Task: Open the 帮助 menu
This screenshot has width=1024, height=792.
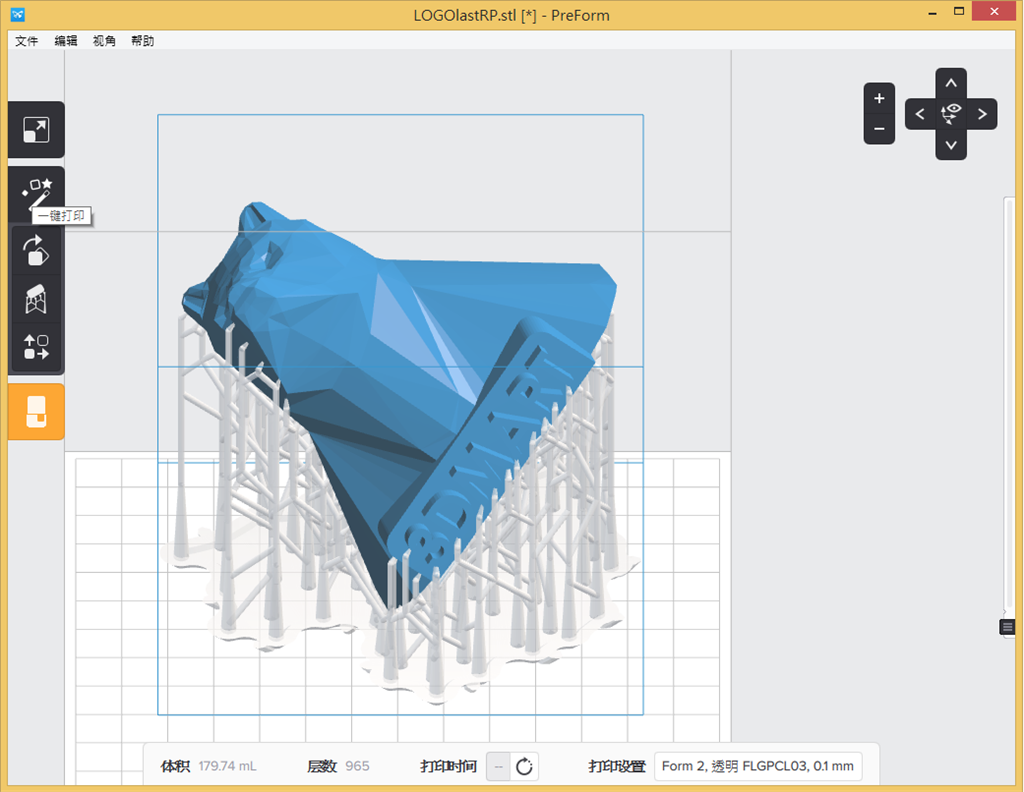Action: 141,41
